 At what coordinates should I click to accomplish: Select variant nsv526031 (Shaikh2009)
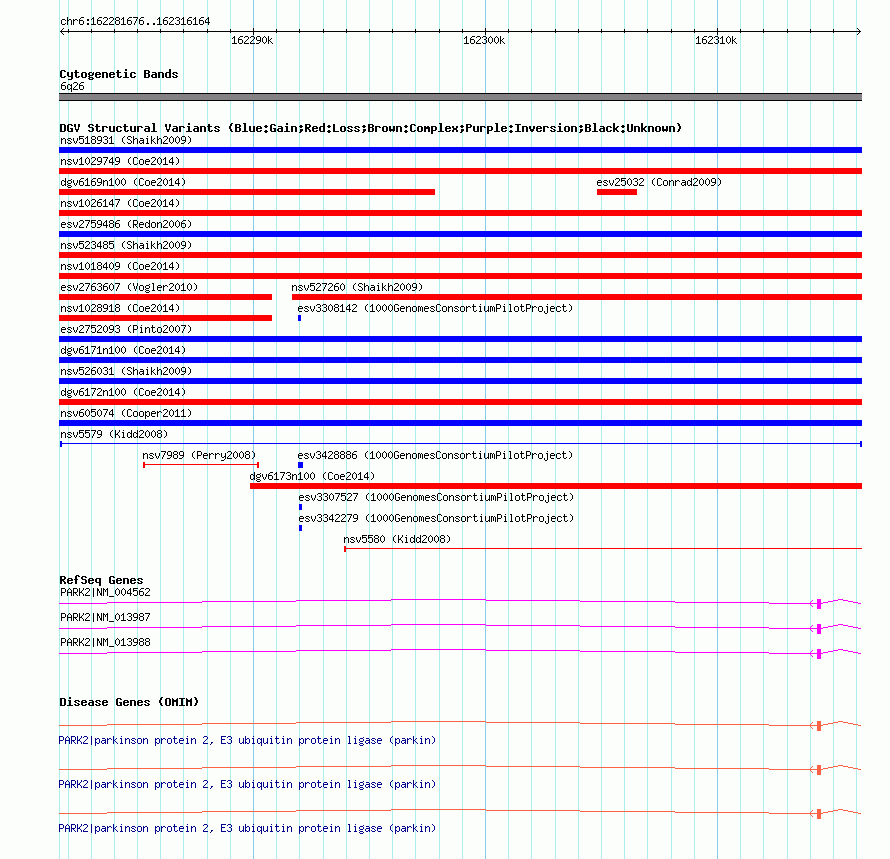(x=126, y=371)
